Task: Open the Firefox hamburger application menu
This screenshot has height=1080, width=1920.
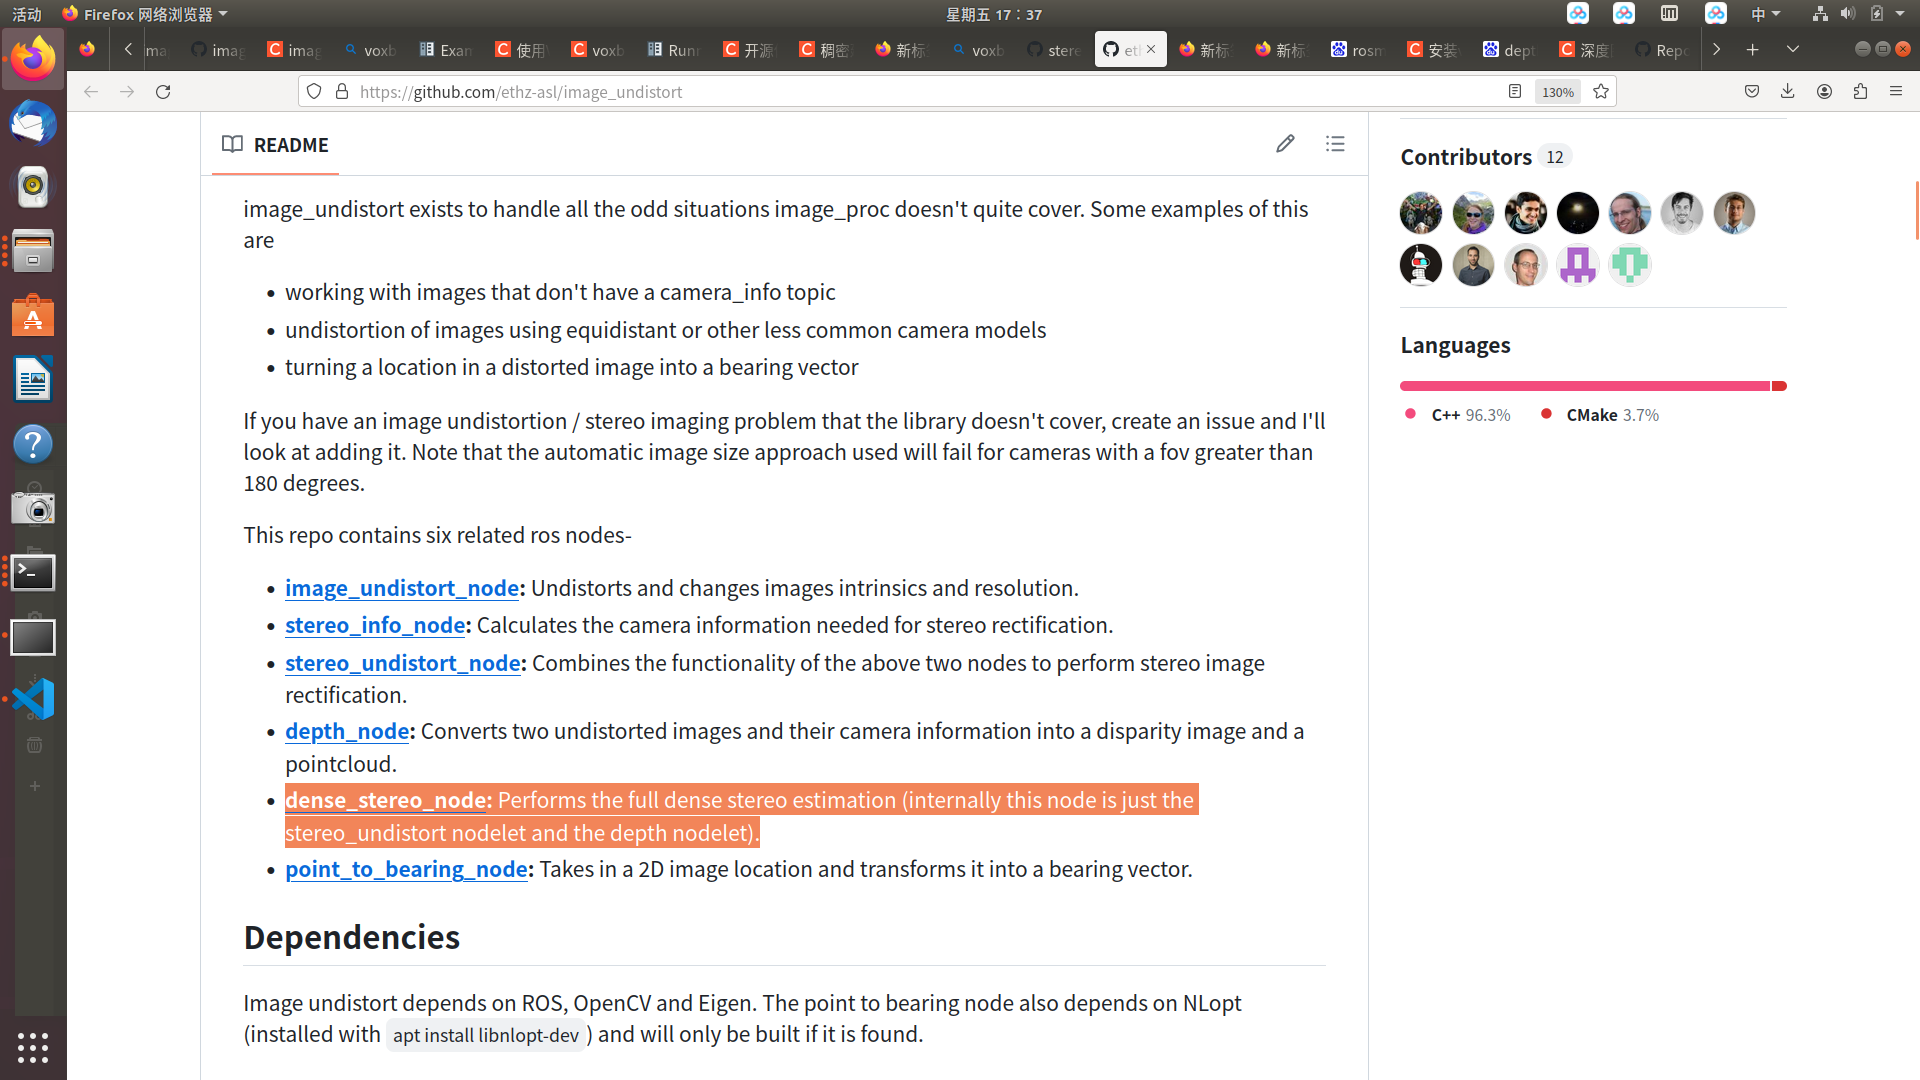Action: 1896,91
